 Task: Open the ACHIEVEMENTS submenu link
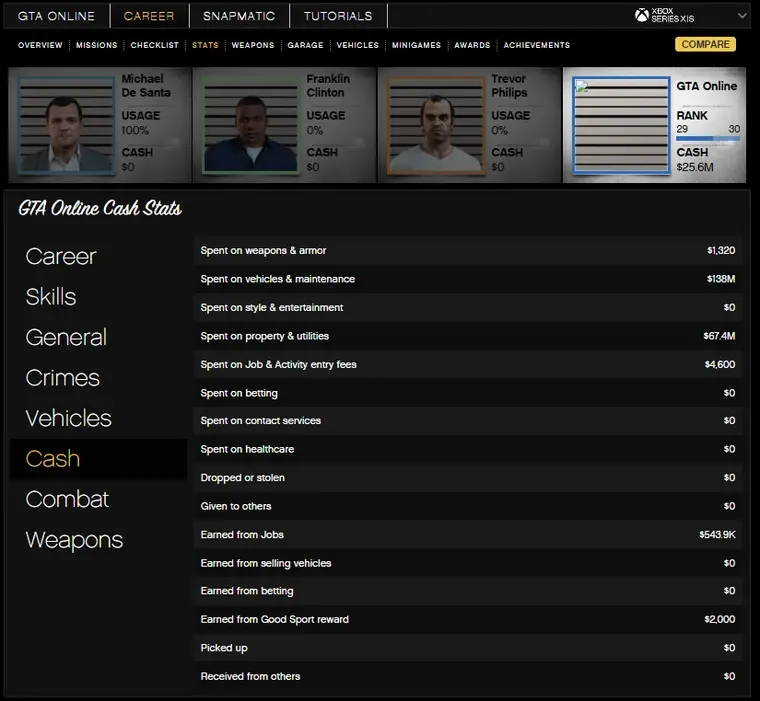click(x=536, y=45)
